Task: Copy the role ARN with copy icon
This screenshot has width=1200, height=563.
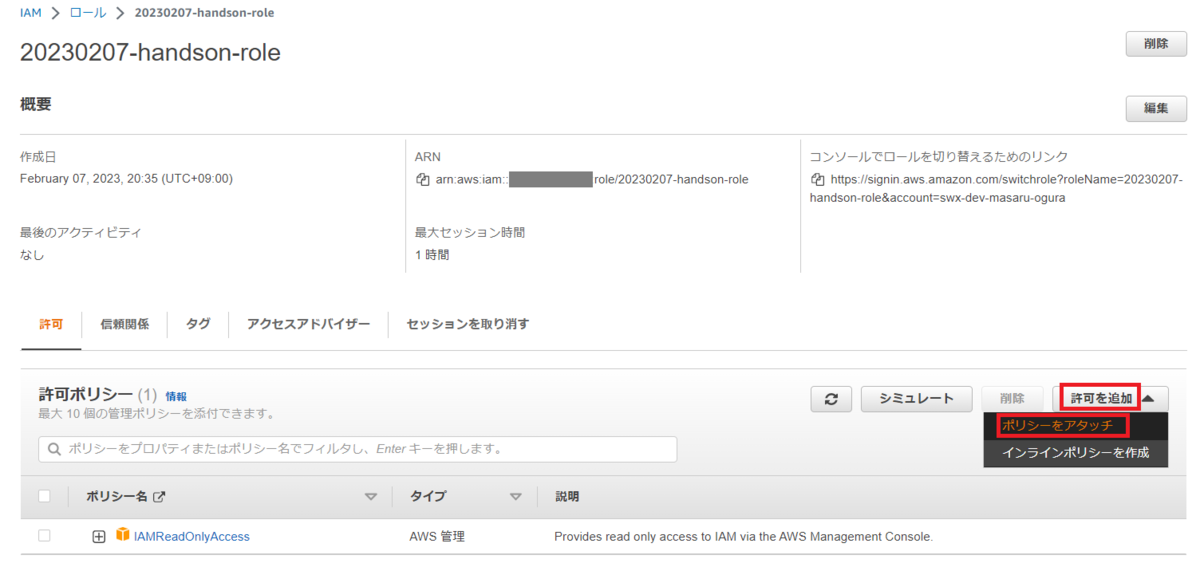Action: [x=423, y=180]
